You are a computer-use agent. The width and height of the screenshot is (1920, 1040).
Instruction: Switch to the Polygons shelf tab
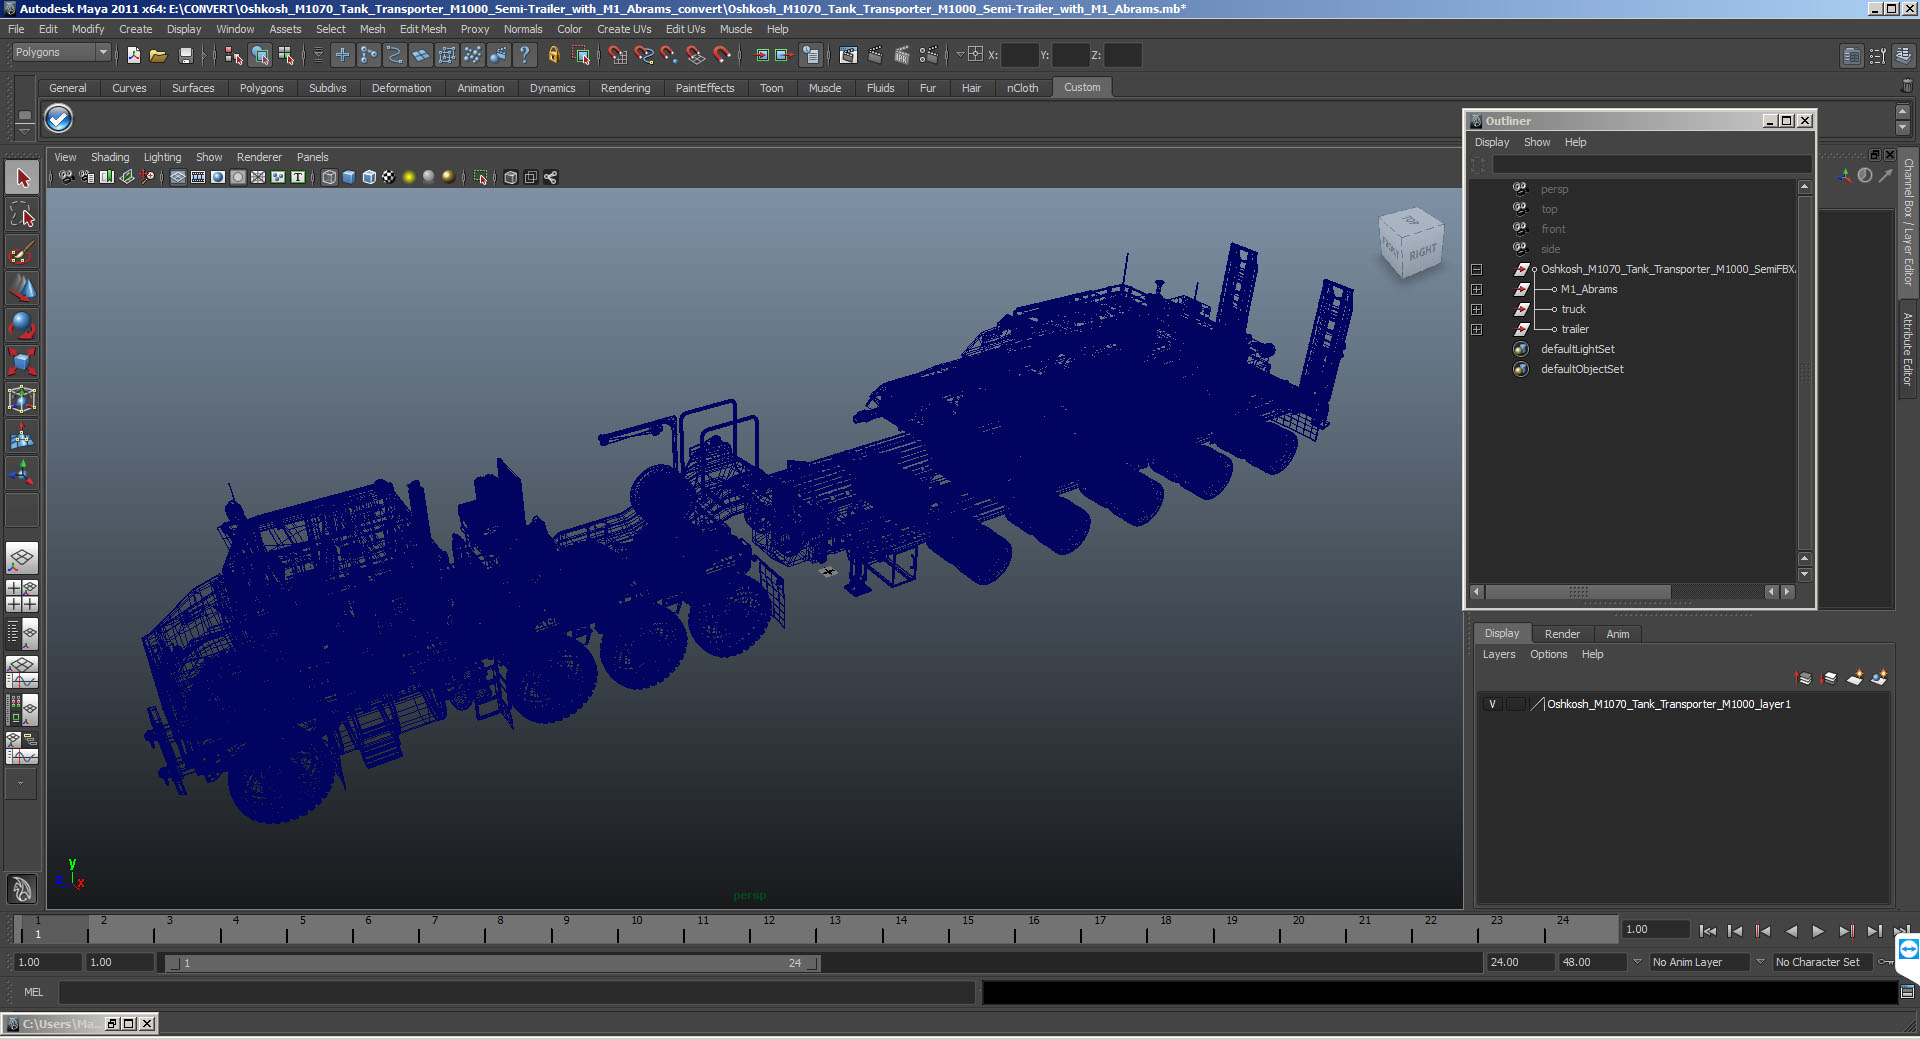261,88
